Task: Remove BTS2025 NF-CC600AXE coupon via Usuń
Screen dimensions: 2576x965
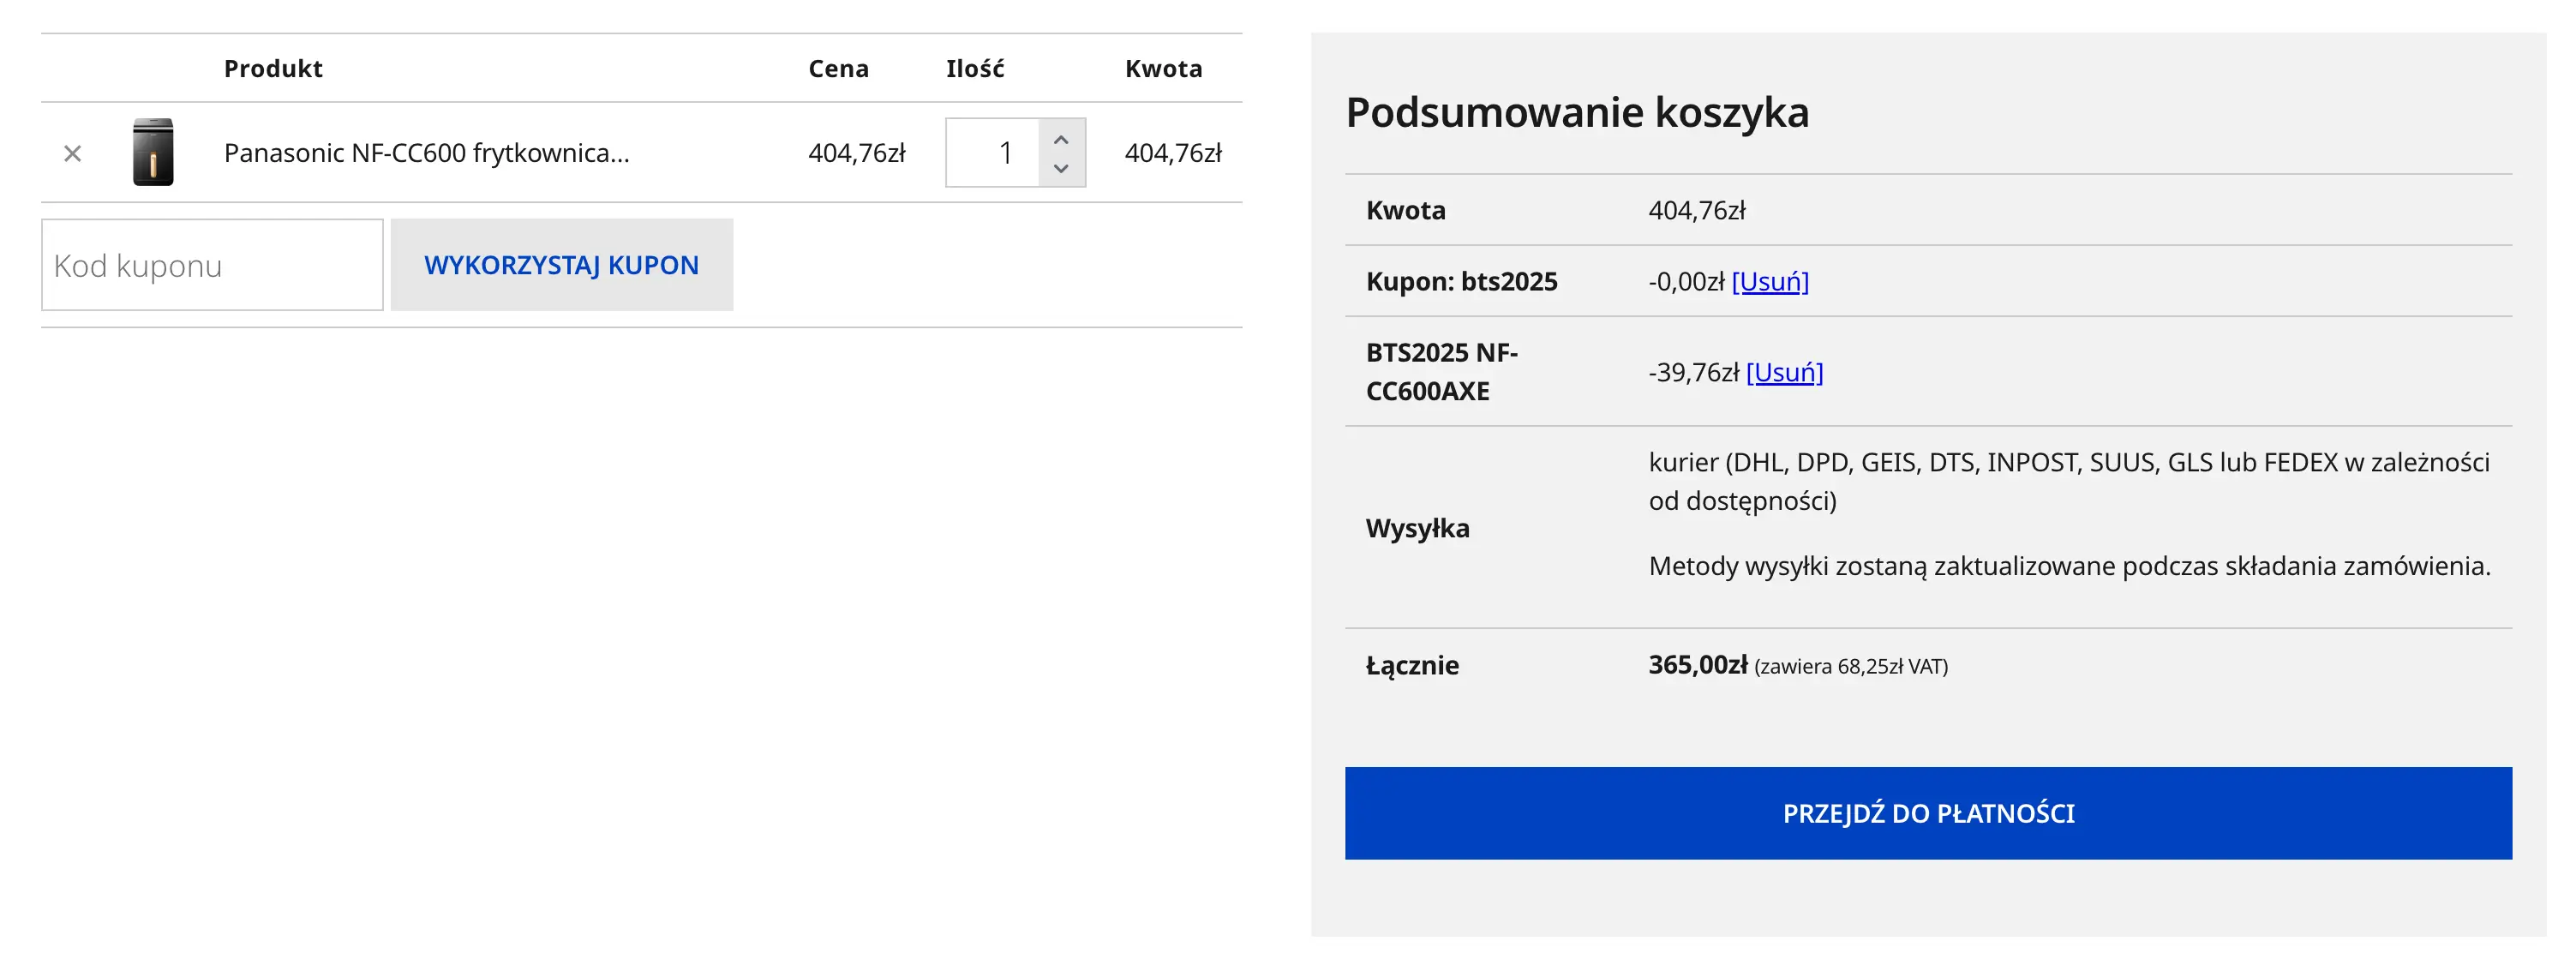Action: click(1784, 373)
